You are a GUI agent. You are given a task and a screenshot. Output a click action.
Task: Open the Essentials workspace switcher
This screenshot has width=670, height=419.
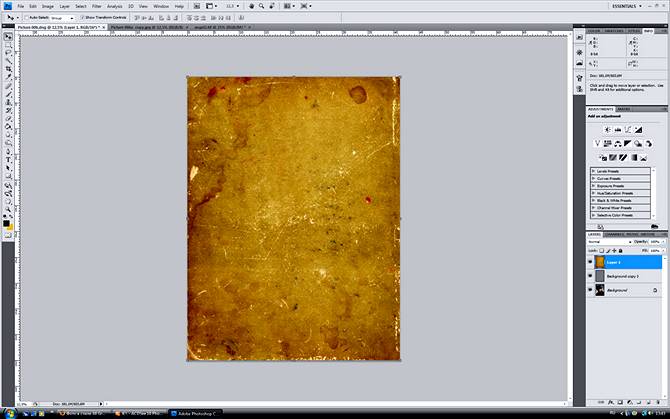(x=627, y=6)
